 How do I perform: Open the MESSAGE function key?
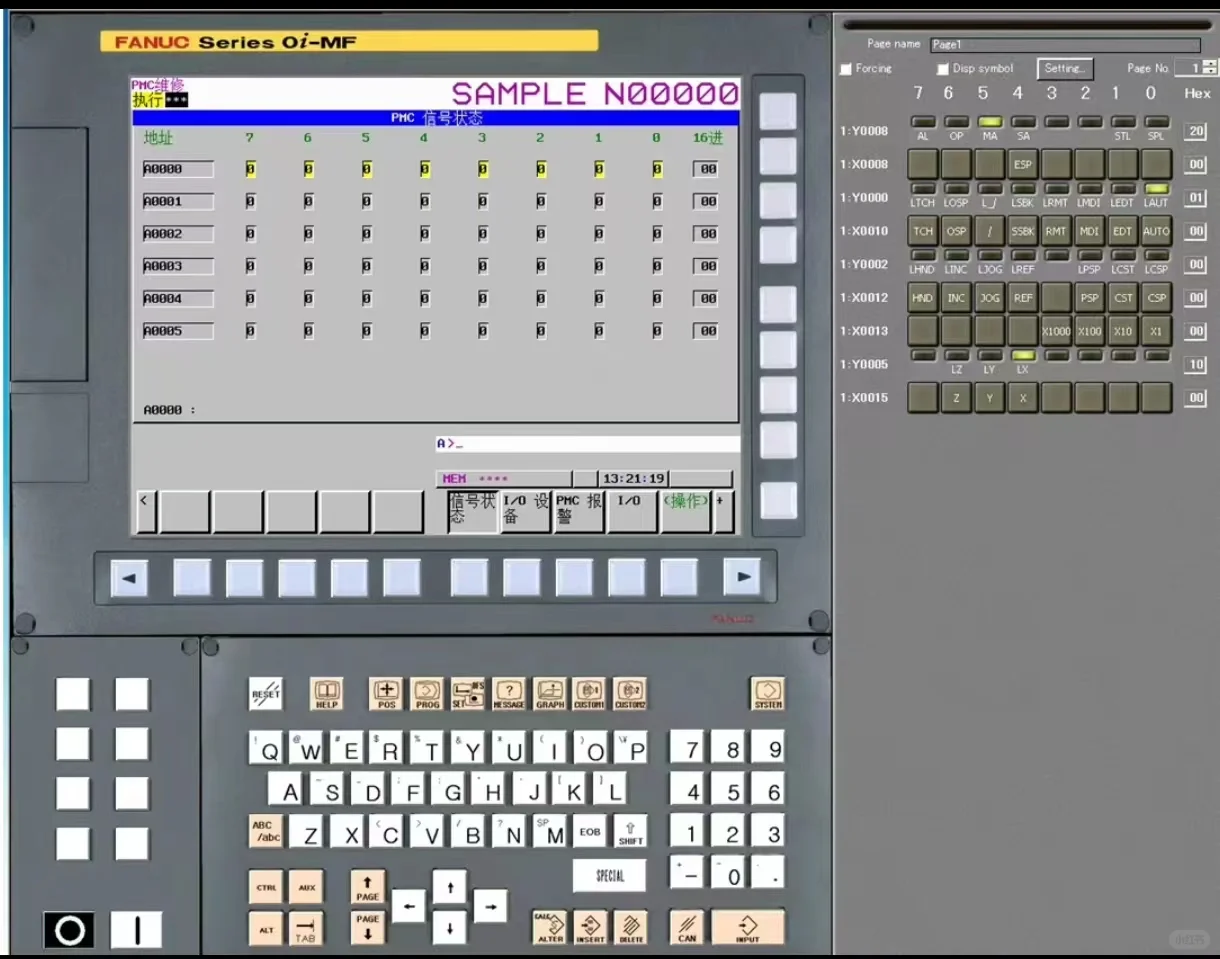point(508,693)
